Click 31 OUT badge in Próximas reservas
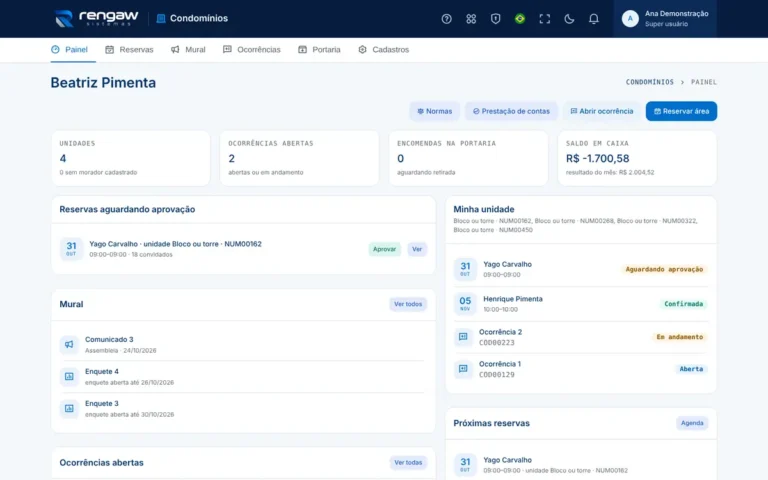This screenshot has height=480, width=768. [465, 464]
